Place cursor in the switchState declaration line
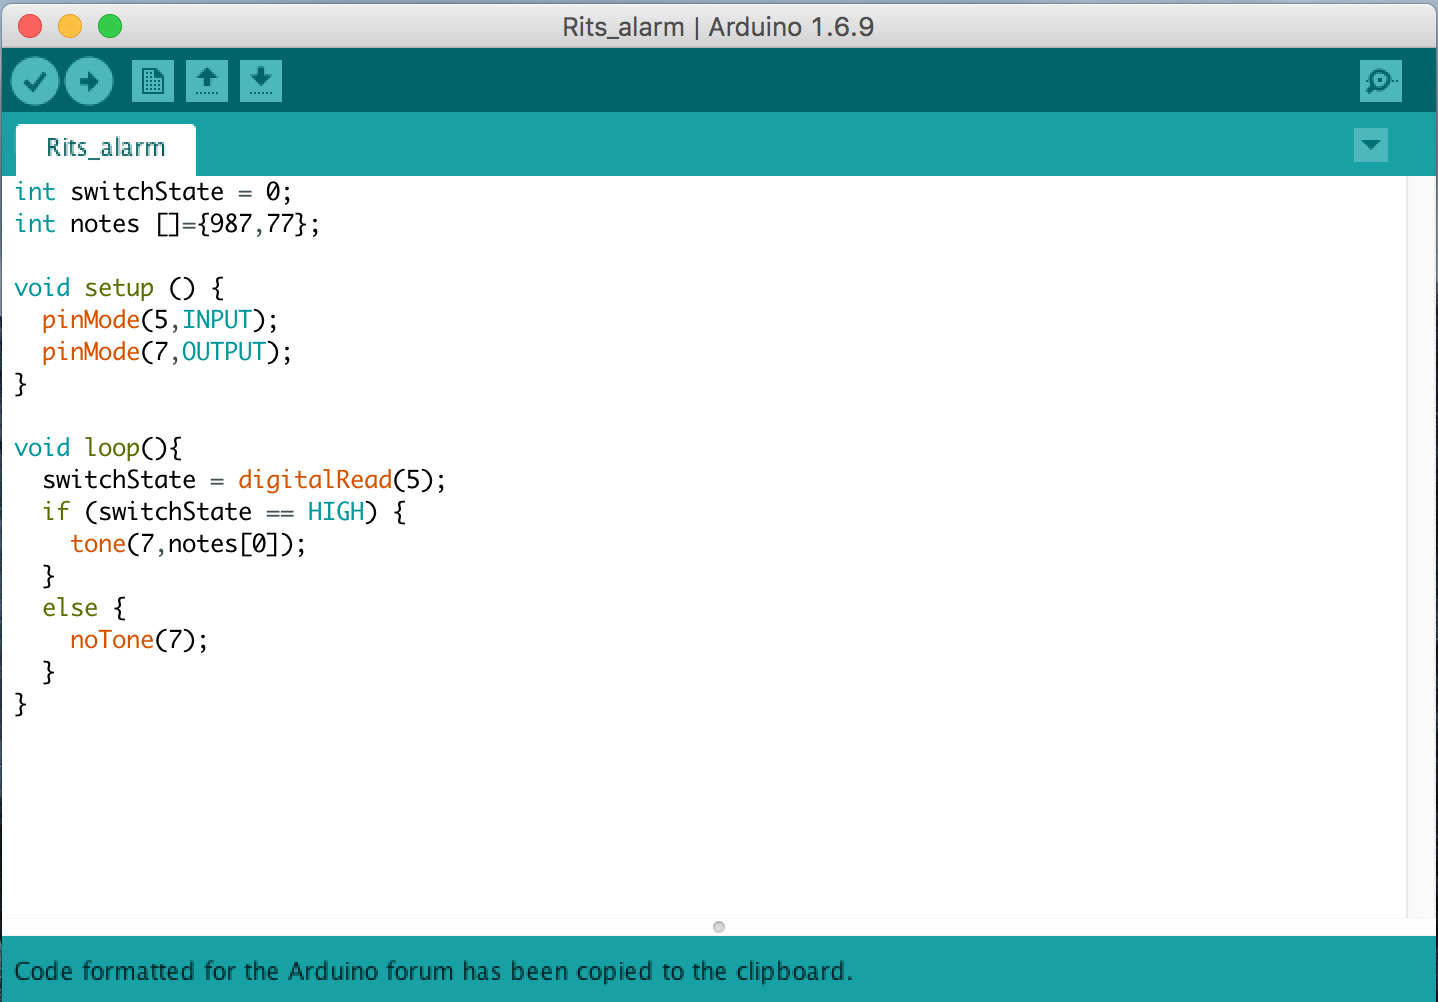Image resolution: width=1438 pixels, height=1002 pixels. pyautogui.click(x=152, y=192)
